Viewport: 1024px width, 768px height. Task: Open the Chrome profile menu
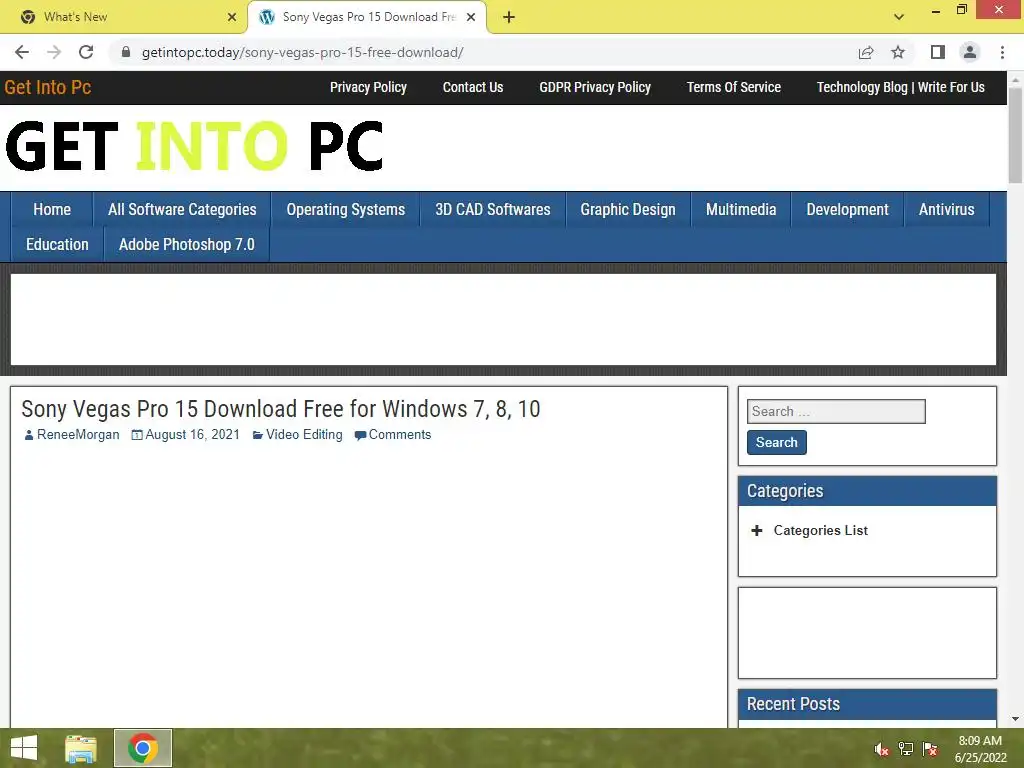(970, 52)
